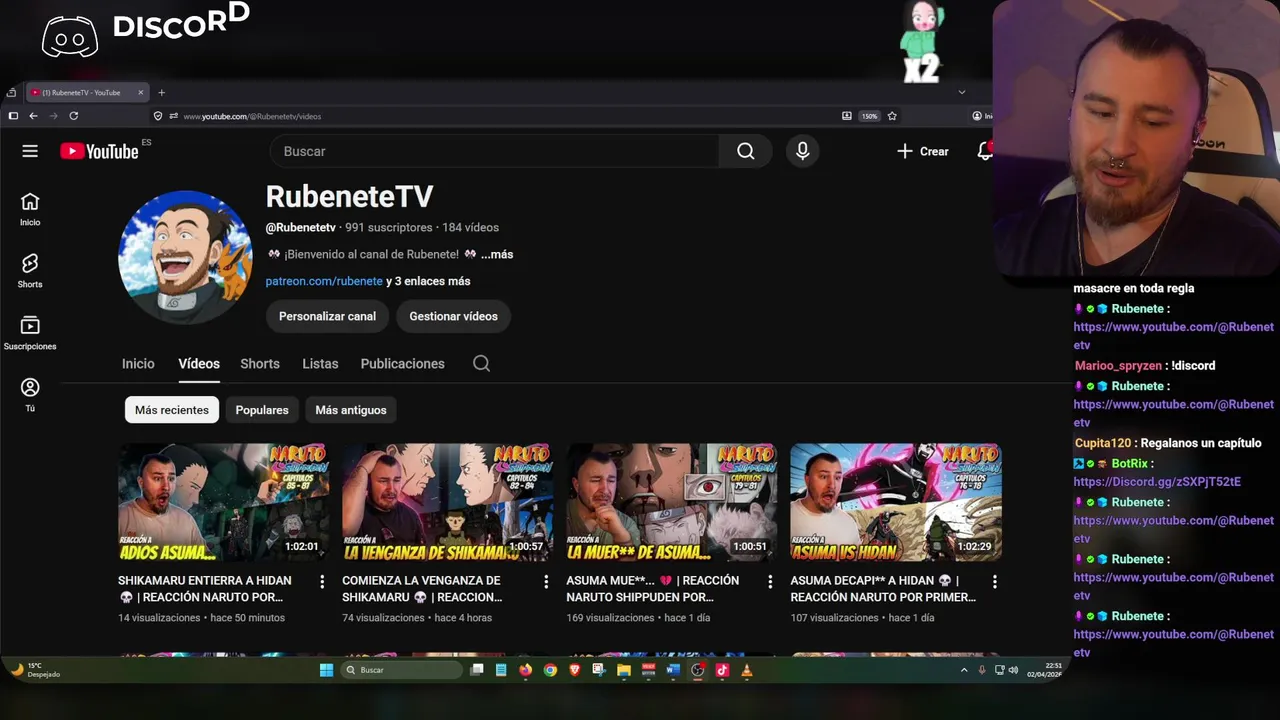Select the 'Más recientes' filter chip
This screenshot has height=720, width=1280.
pos(172,410)
